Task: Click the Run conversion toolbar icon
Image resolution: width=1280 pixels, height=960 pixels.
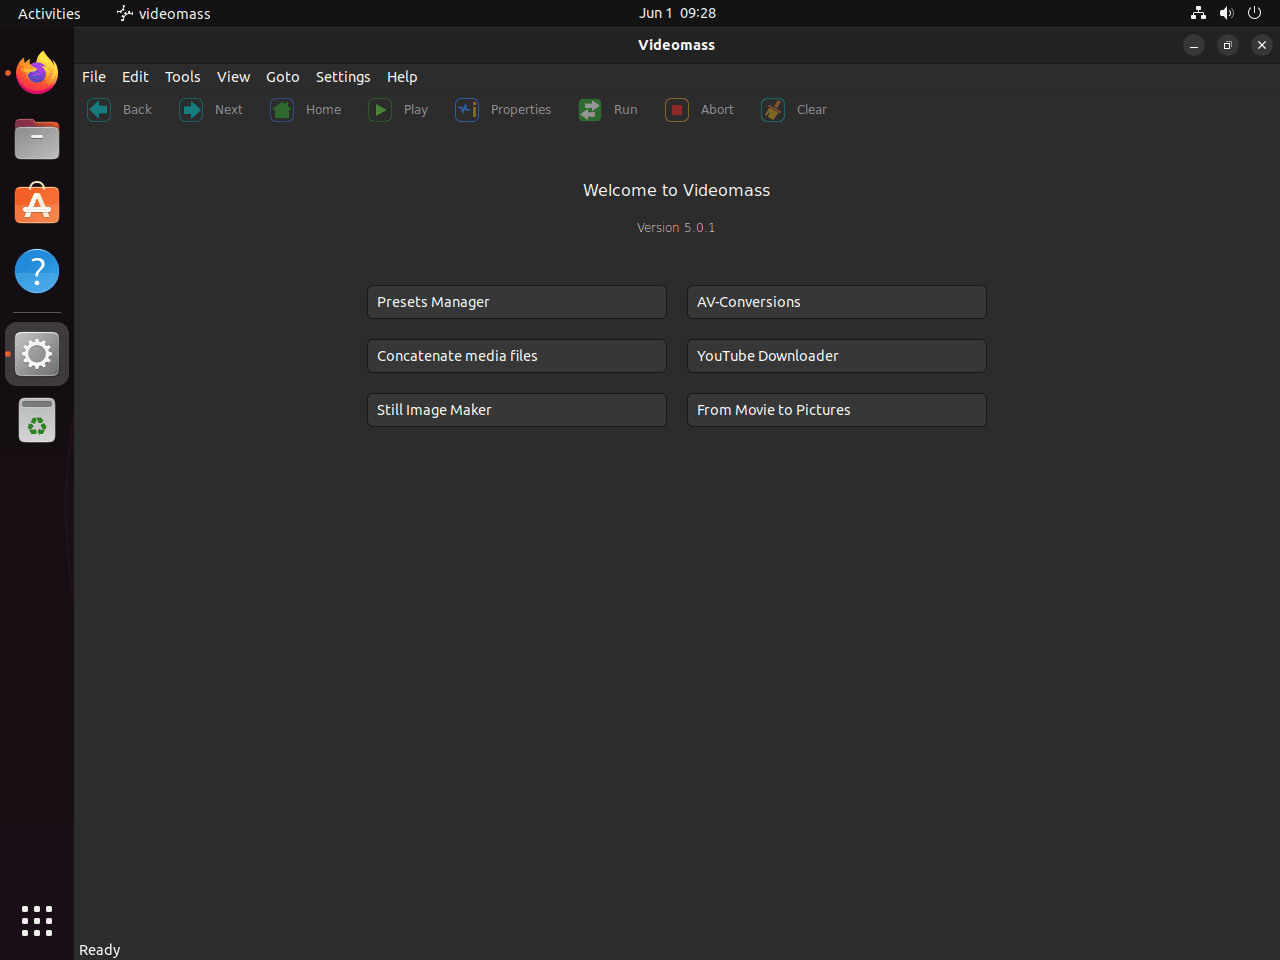Action: [x=590, y=110]
